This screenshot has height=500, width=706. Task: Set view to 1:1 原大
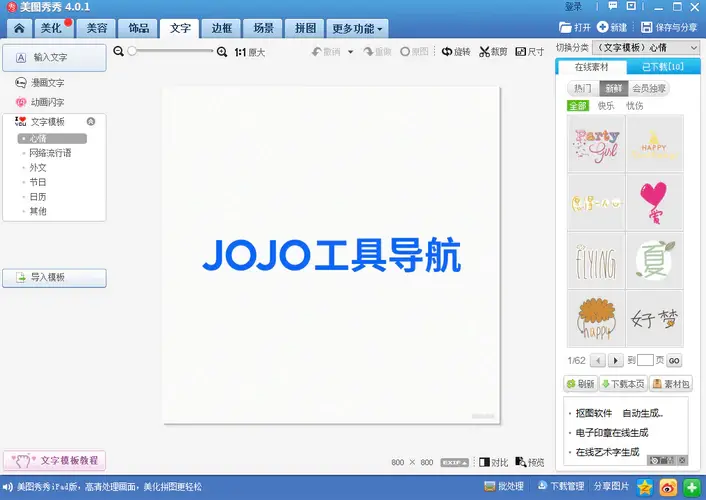point(249,52)
